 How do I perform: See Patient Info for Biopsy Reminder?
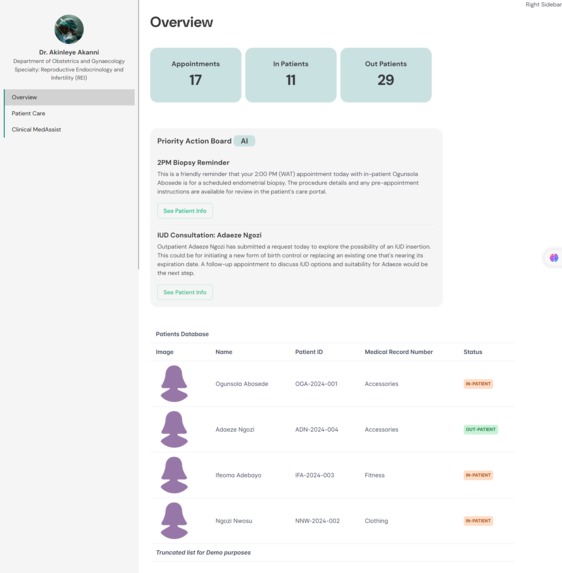pos(185,211)
